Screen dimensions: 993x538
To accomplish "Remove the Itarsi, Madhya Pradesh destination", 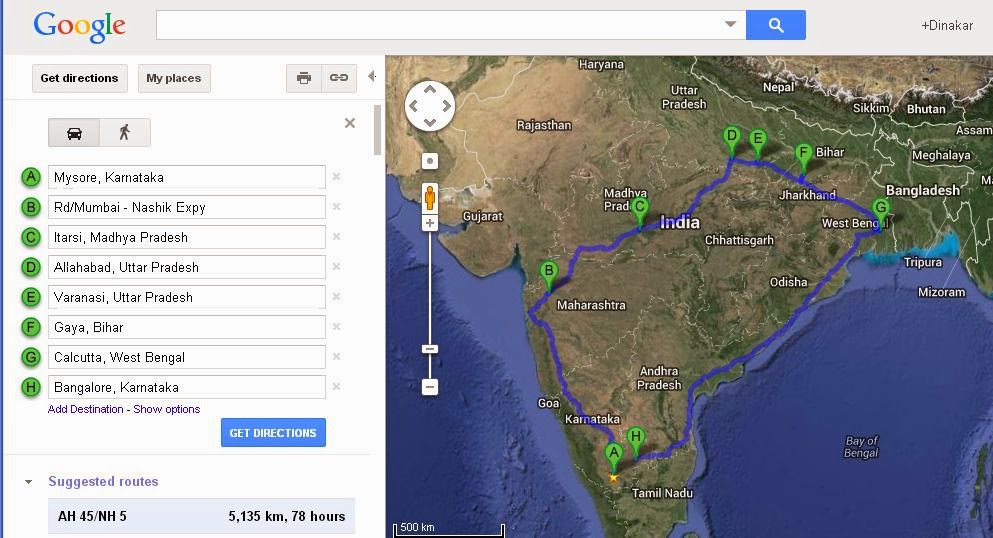I will (336, 237).
